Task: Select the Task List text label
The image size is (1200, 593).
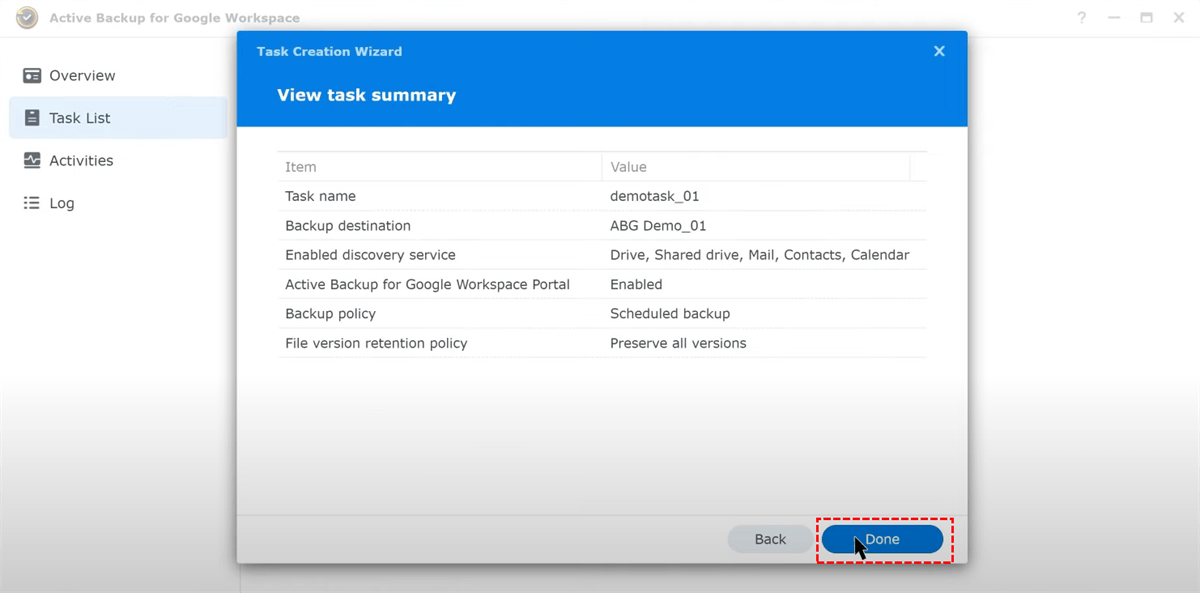Action: (80, 118)
